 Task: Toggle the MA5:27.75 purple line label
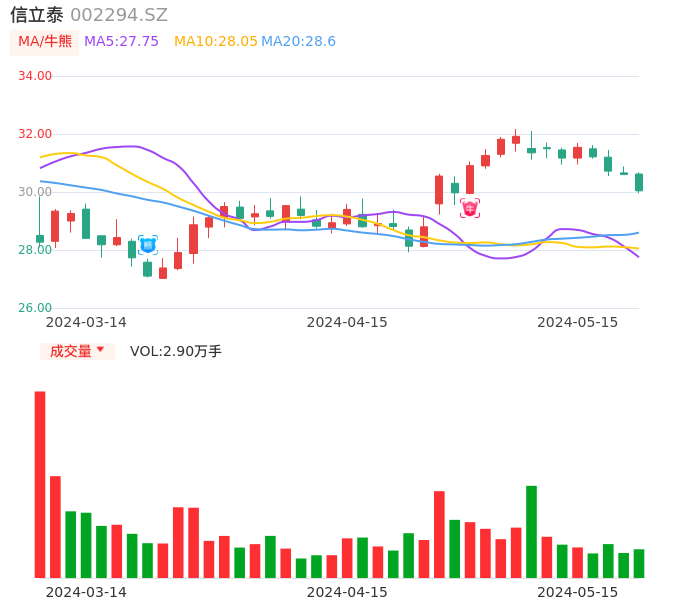[x=121, y=42]
